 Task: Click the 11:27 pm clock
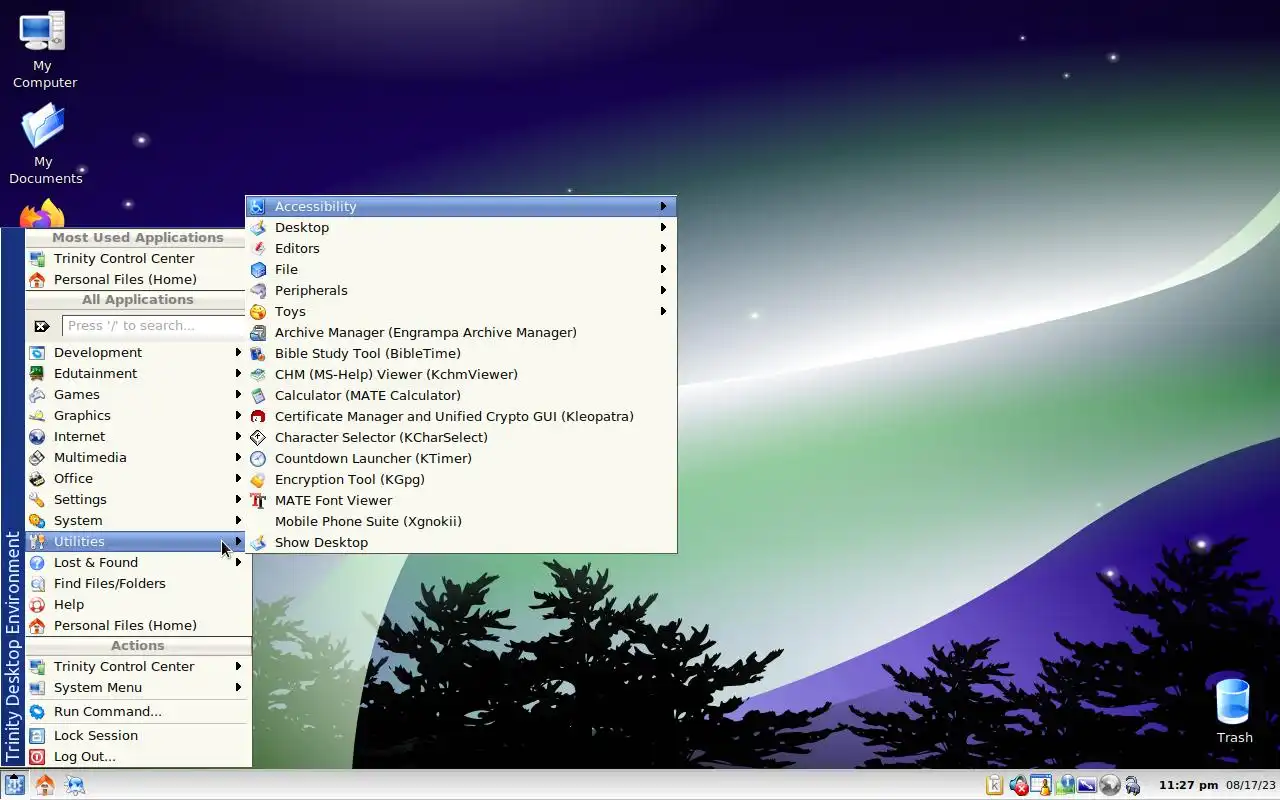pyautogui.click(x=1188, y=785)
